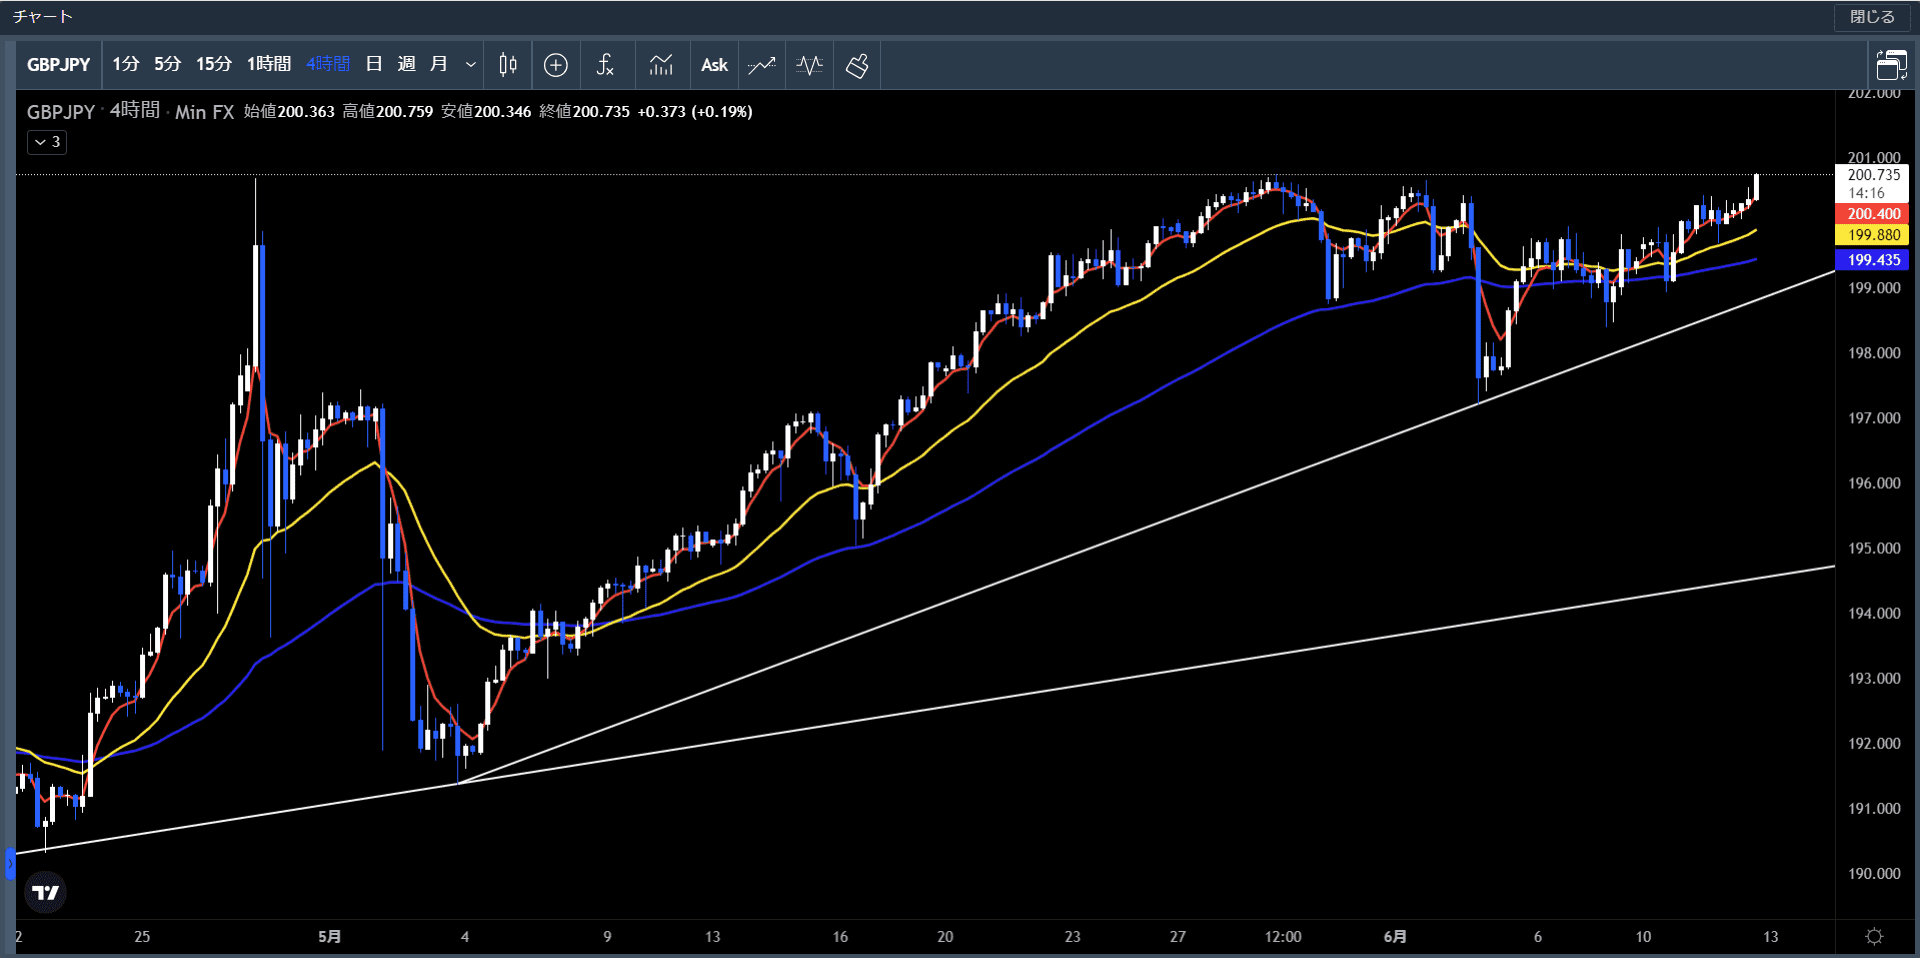Click the 安値200.346 low value

[x=486, y=112]
